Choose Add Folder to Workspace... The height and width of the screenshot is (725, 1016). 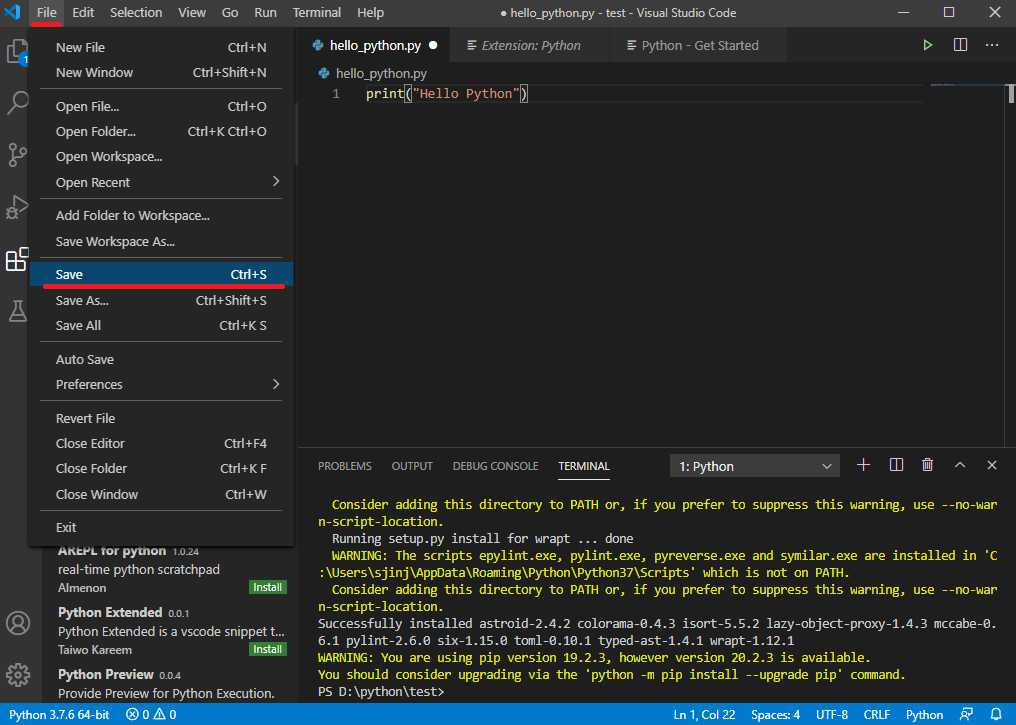(161, 216)
